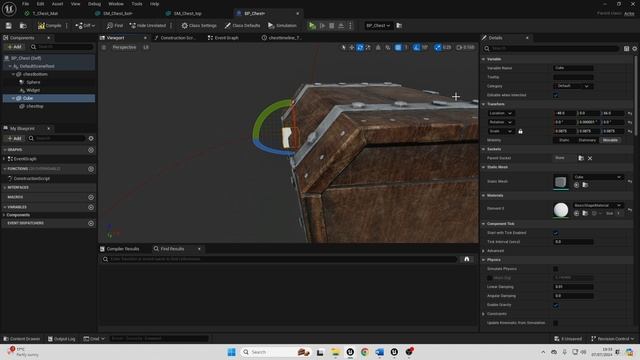Enable the Simulate Physics checkbox

(x=556, y=269)
